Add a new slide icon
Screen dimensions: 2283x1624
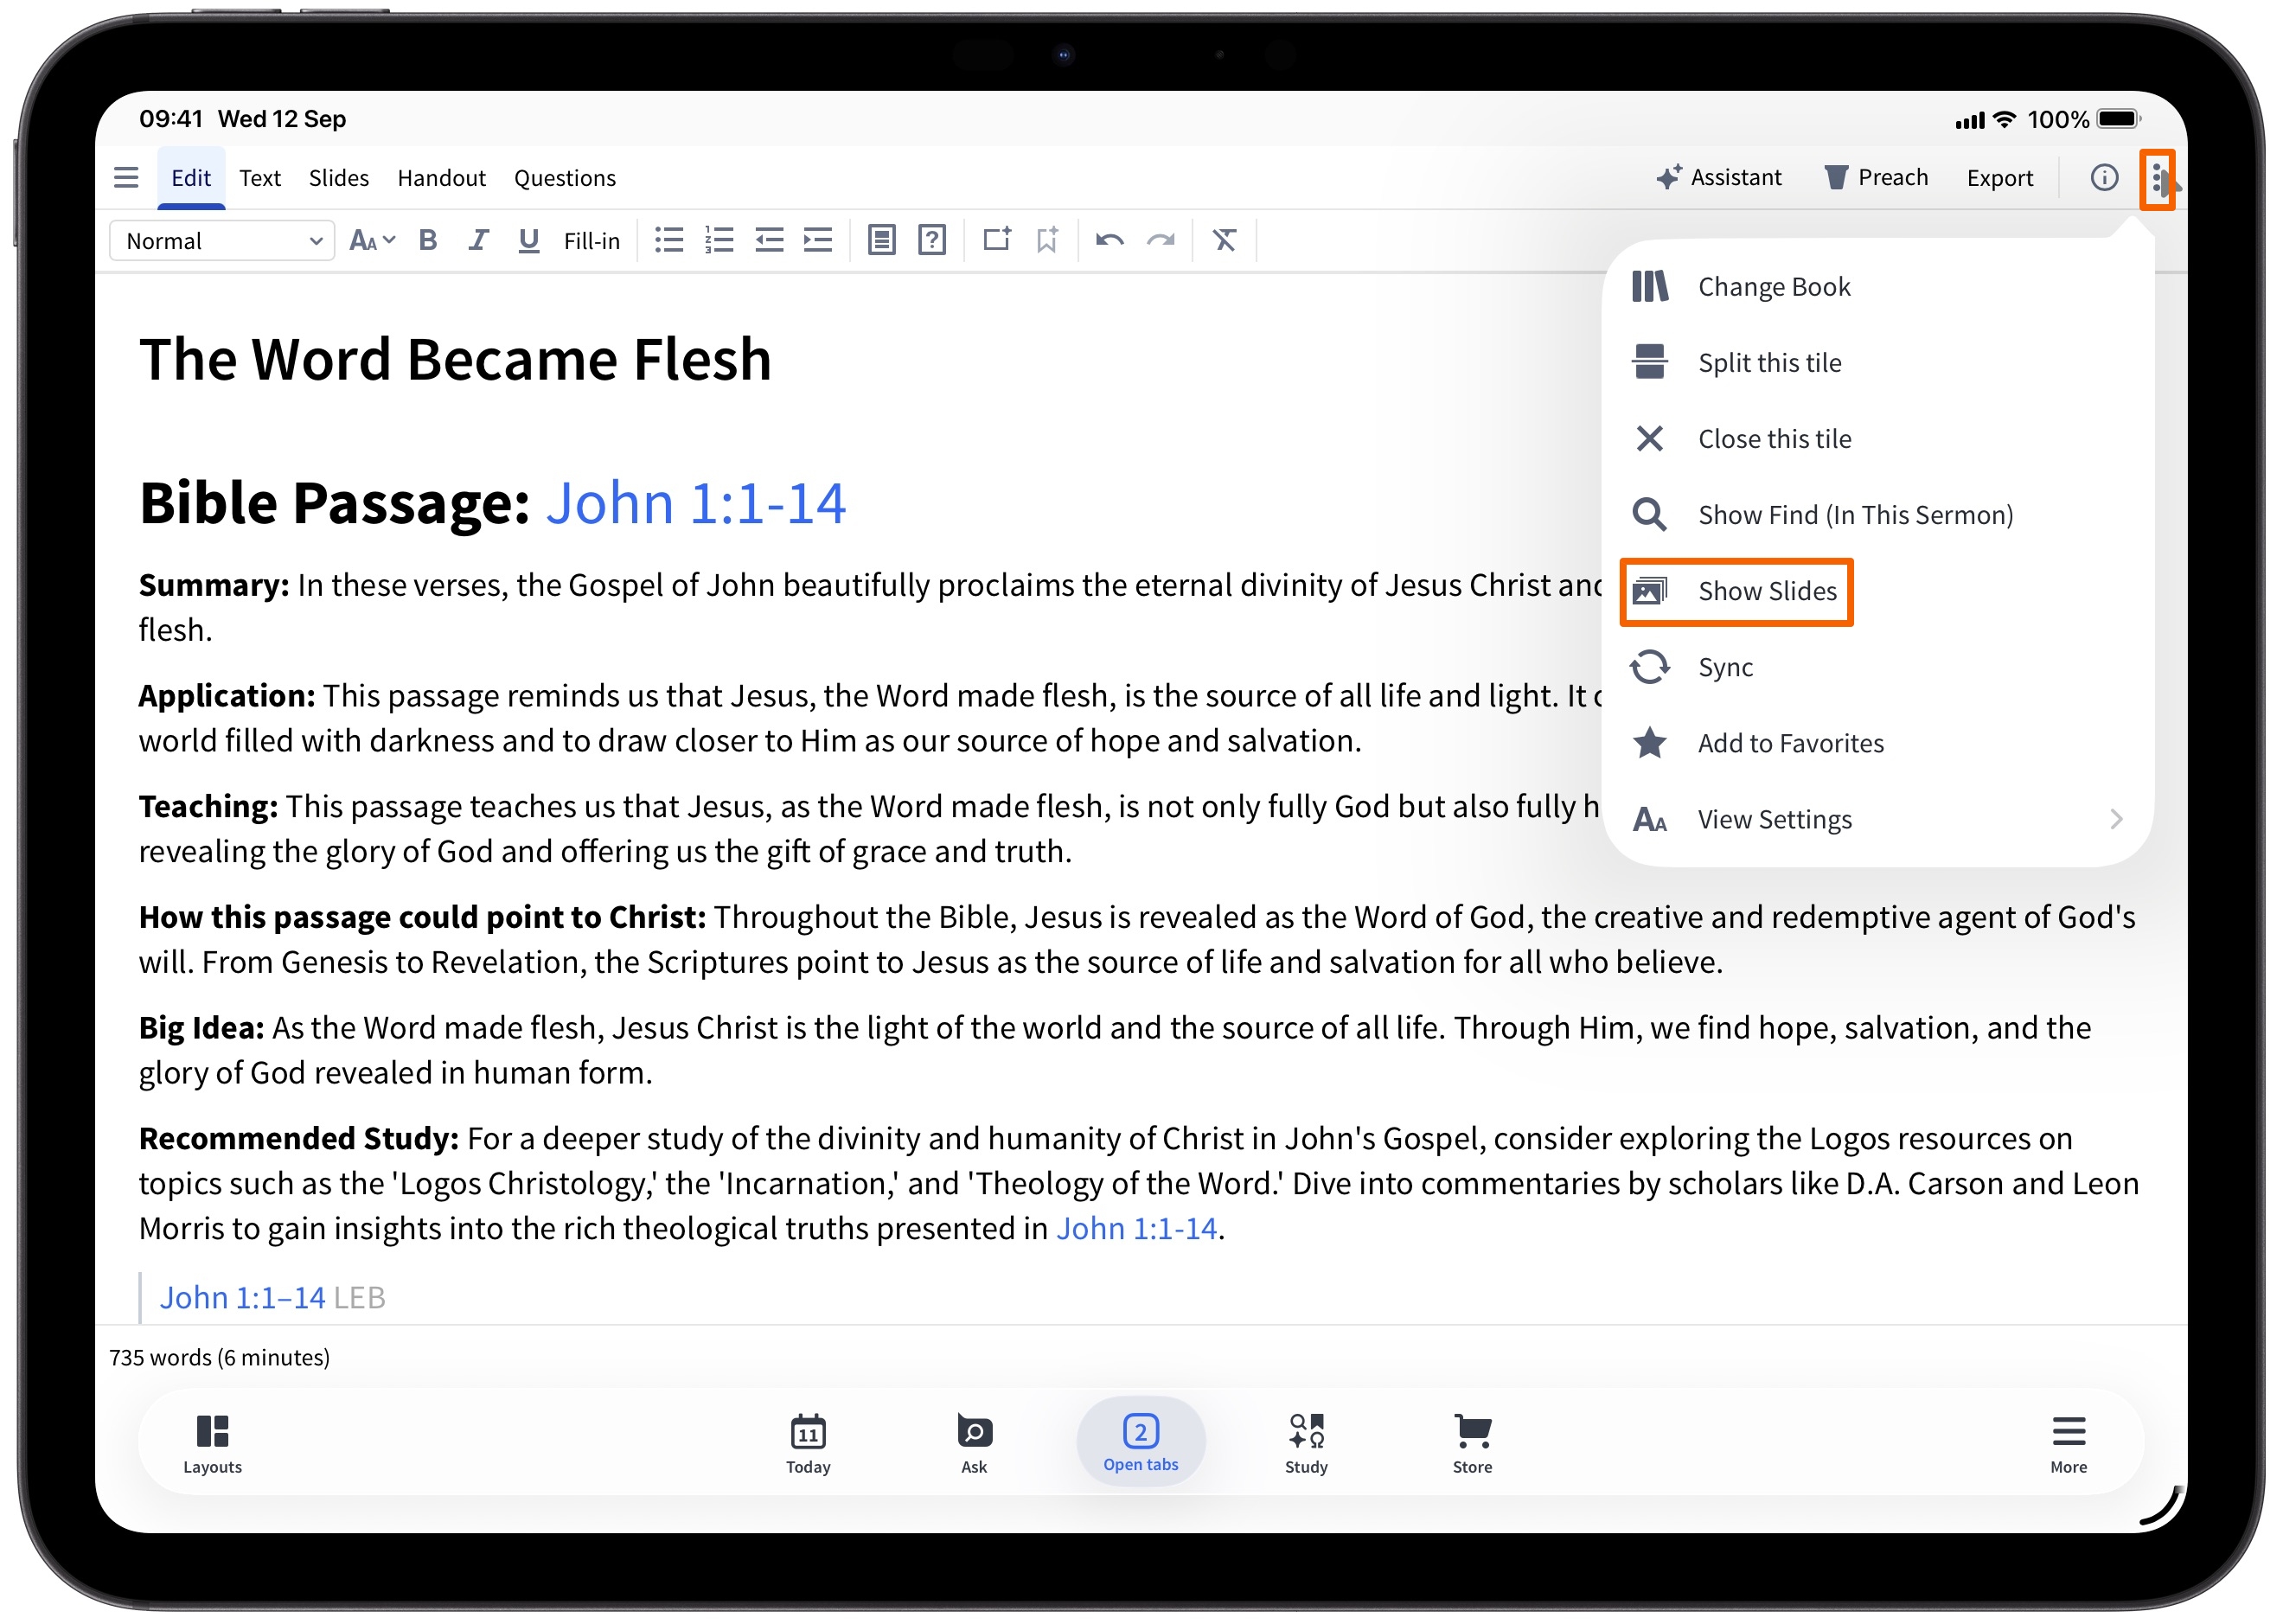(x=997, y=240)
